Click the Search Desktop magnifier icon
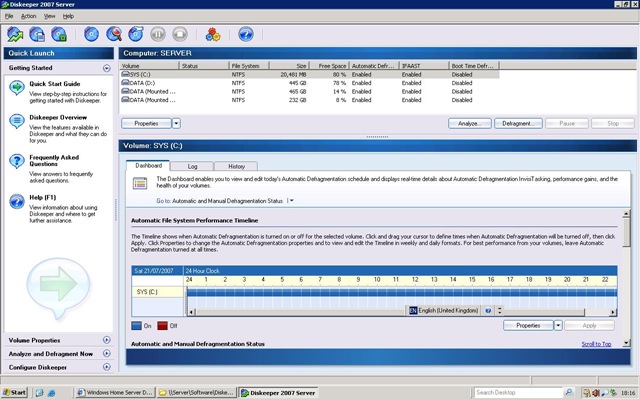Screen dimensions: 640x400 click(568, 392)
